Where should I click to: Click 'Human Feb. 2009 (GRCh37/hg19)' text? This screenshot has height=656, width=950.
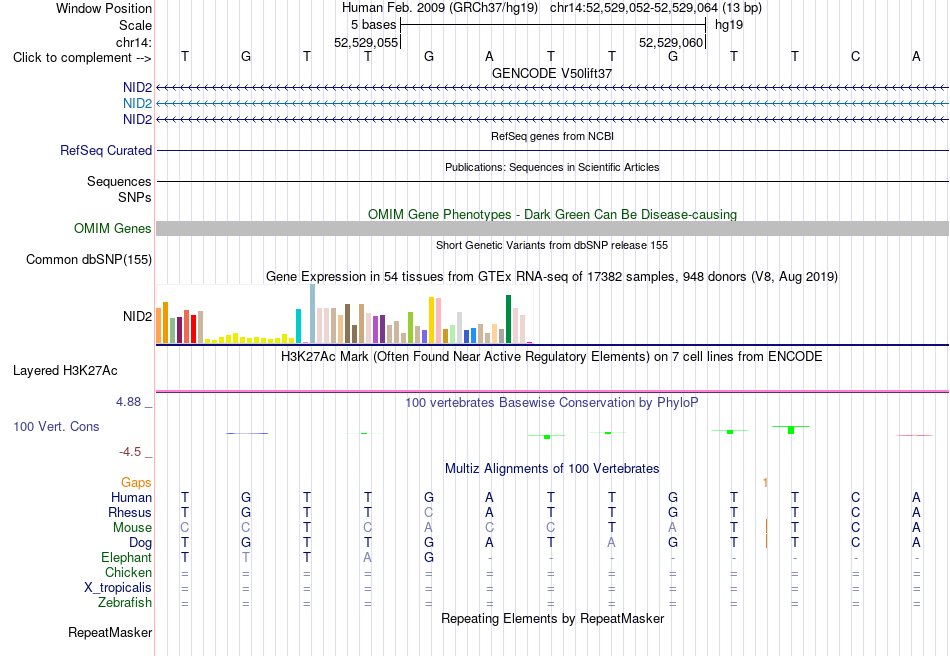[440, 8]
